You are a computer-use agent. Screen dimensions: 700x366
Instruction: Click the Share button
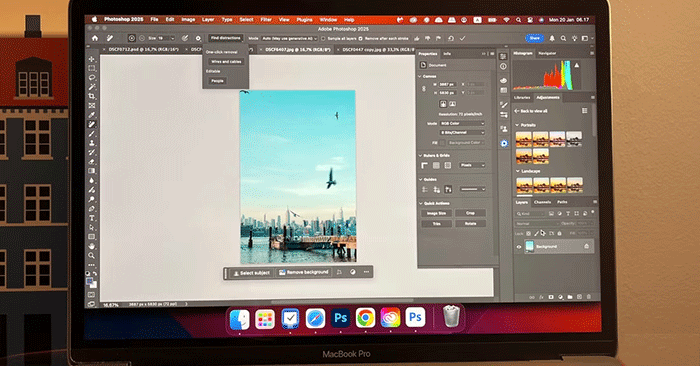534,38
